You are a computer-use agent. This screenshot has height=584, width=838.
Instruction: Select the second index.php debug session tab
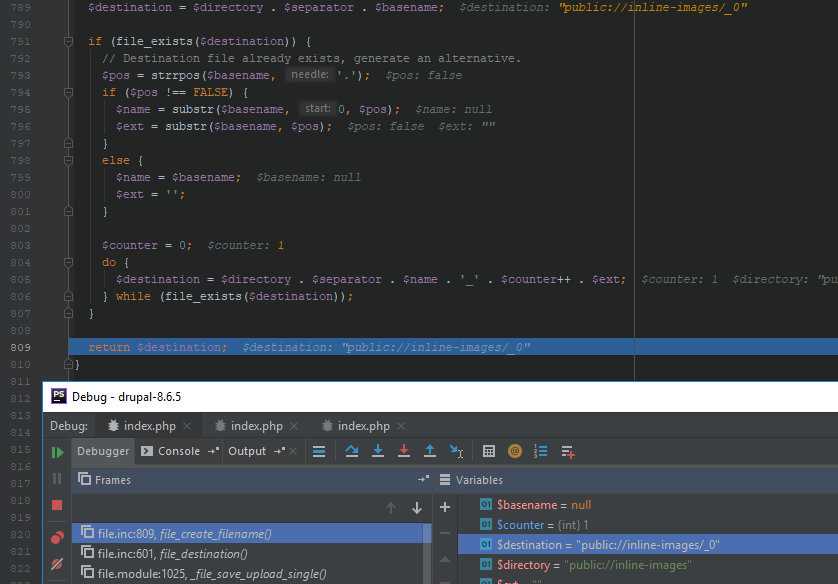point(256,426)
